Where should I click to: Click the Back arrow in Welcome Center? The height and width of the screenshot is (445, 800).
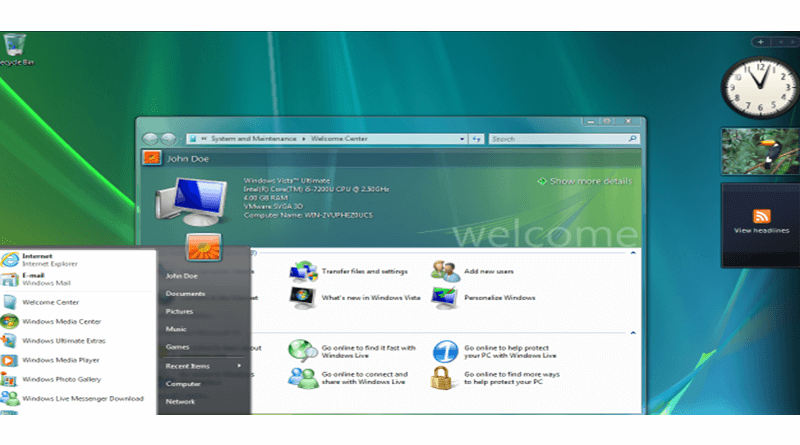pos(151,139)
